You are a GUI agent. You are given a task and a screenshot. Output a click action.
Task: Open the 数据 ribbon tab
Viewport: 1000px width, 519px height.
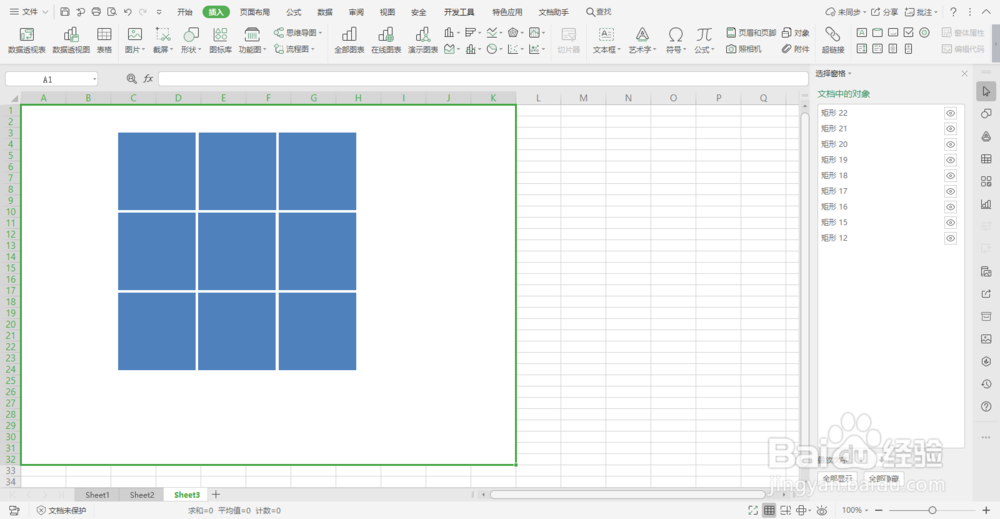tap(325, 12)
